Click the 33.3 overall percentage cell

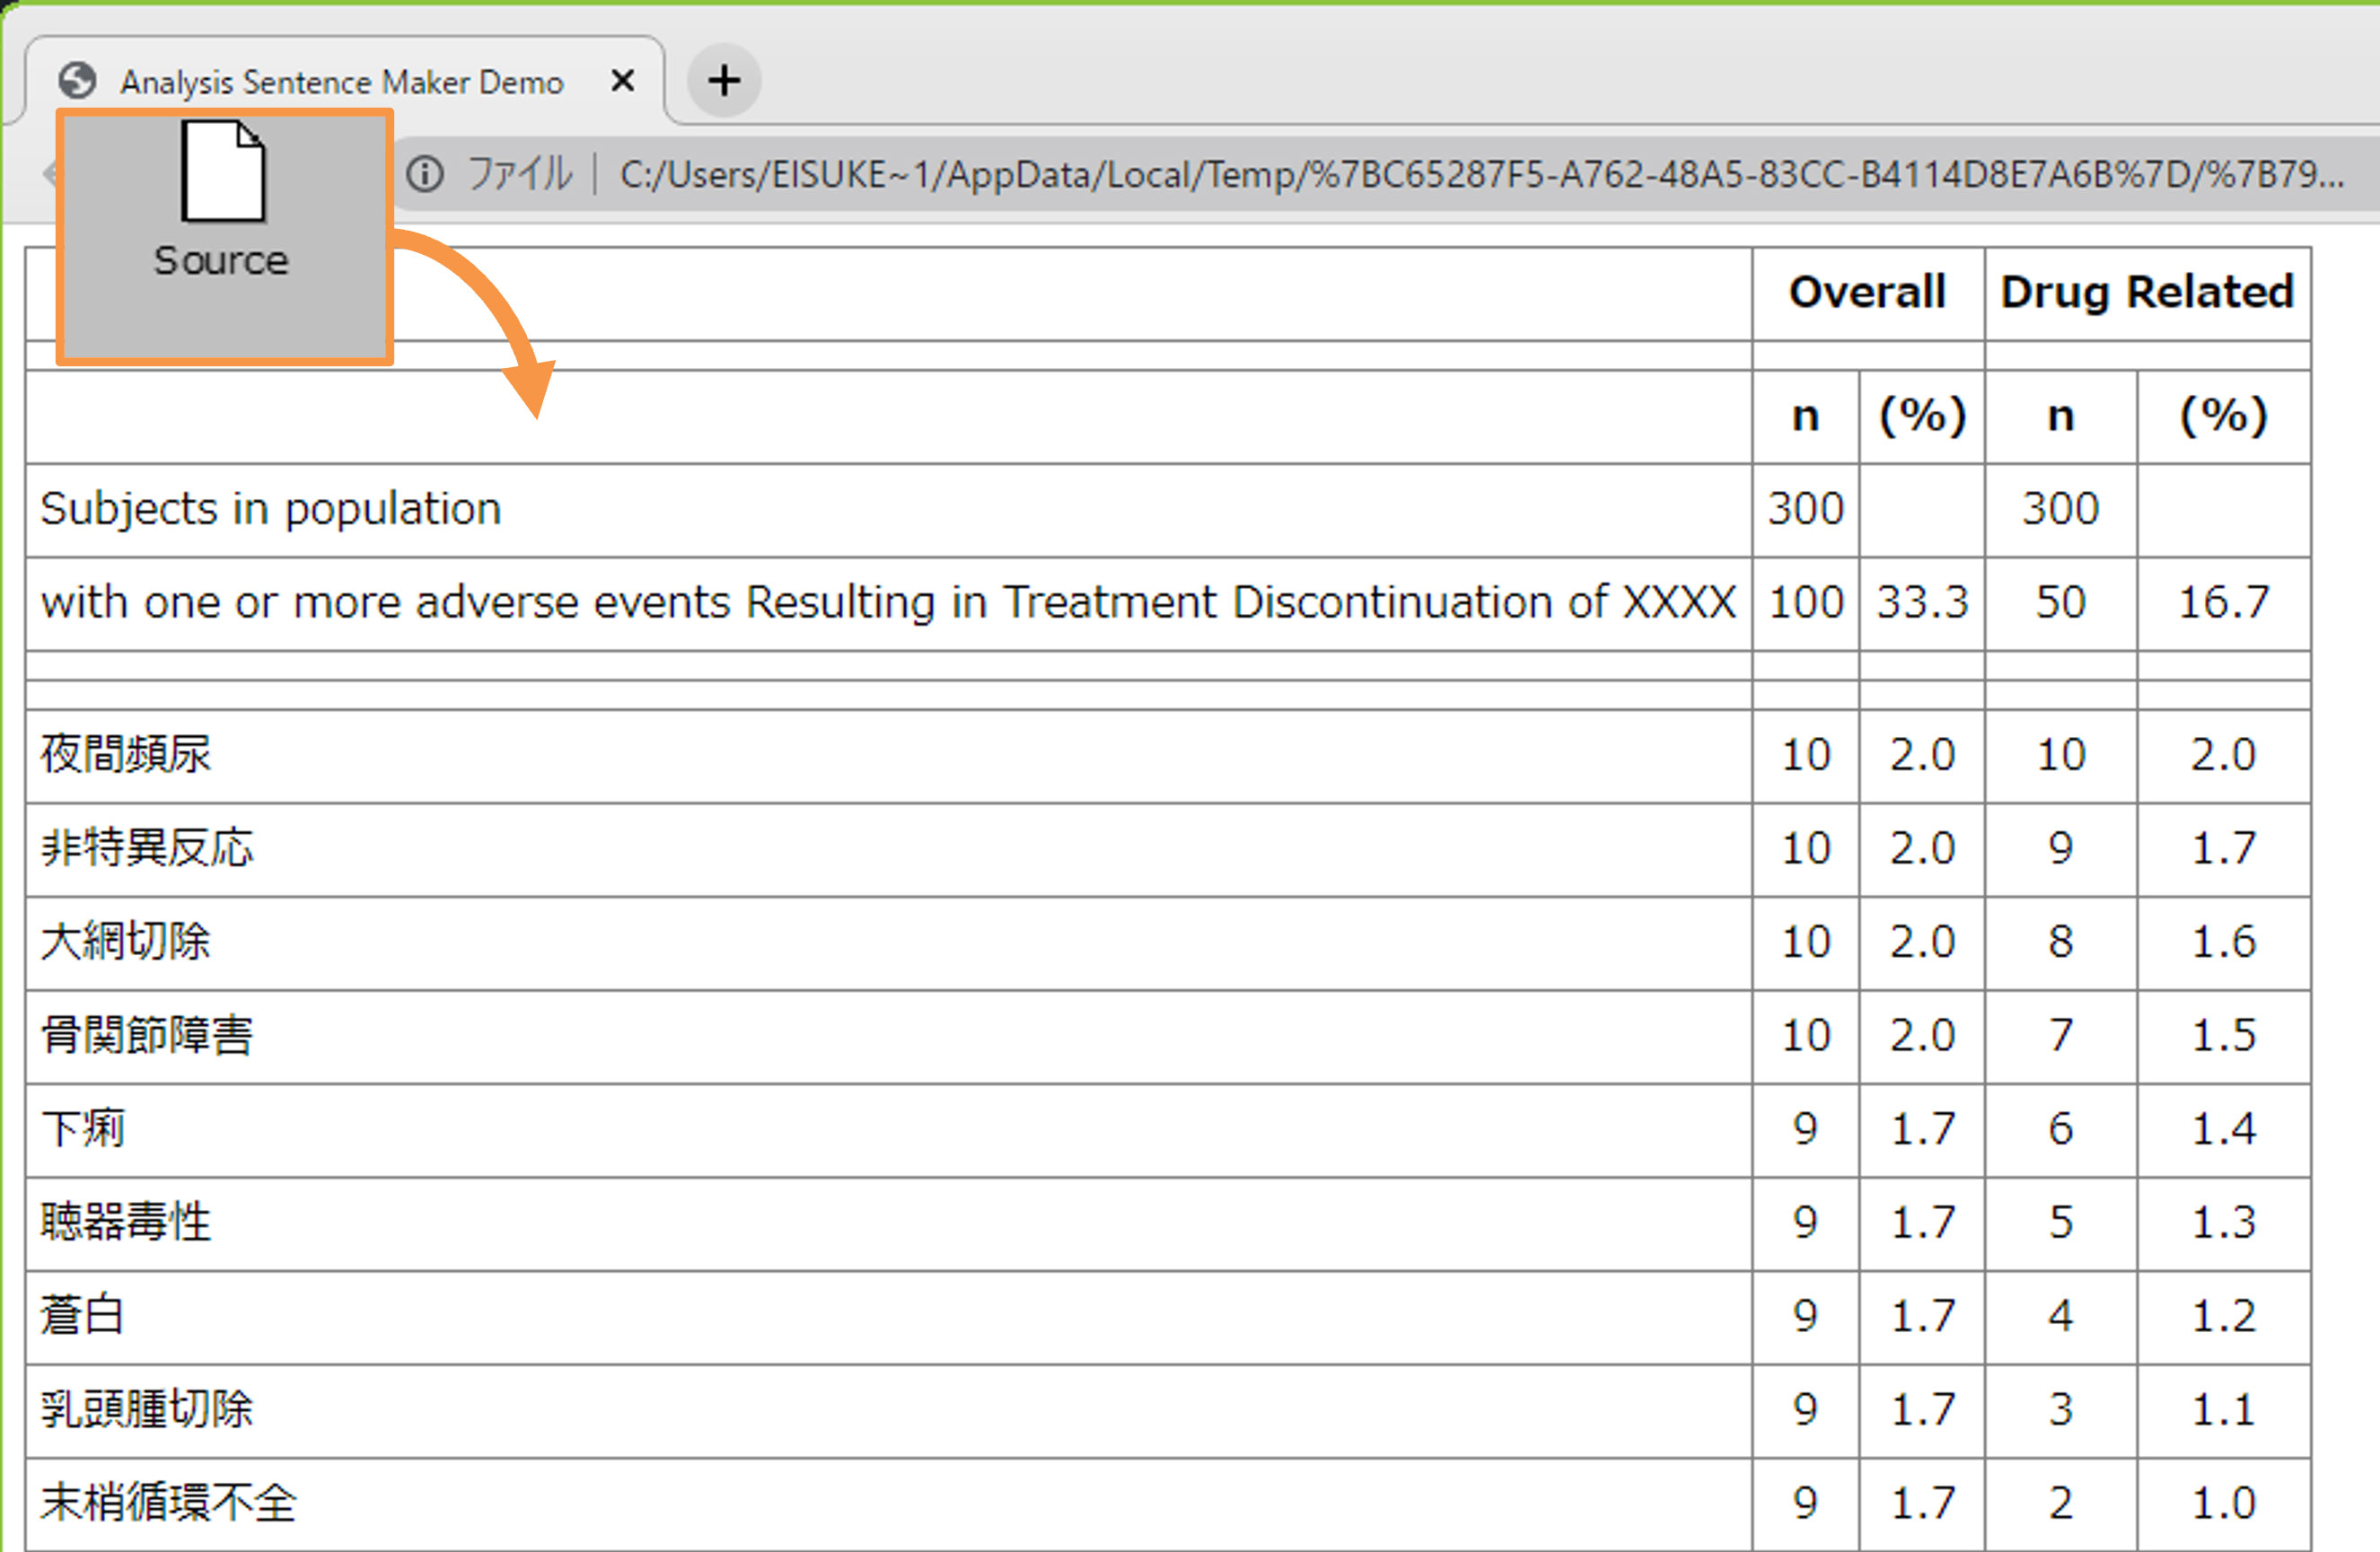1921,603
